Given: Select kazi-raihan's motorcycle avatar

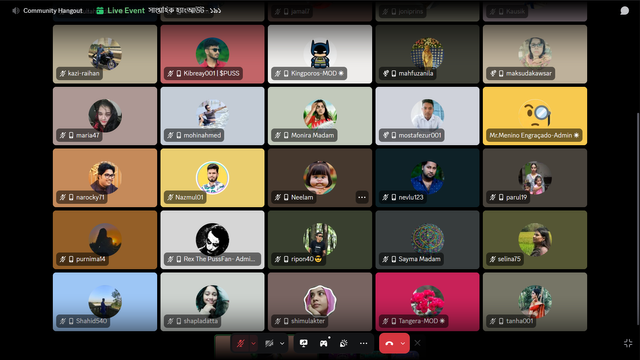Looking at the screenshot, I should pyautogui.click(x=105, y=54).
